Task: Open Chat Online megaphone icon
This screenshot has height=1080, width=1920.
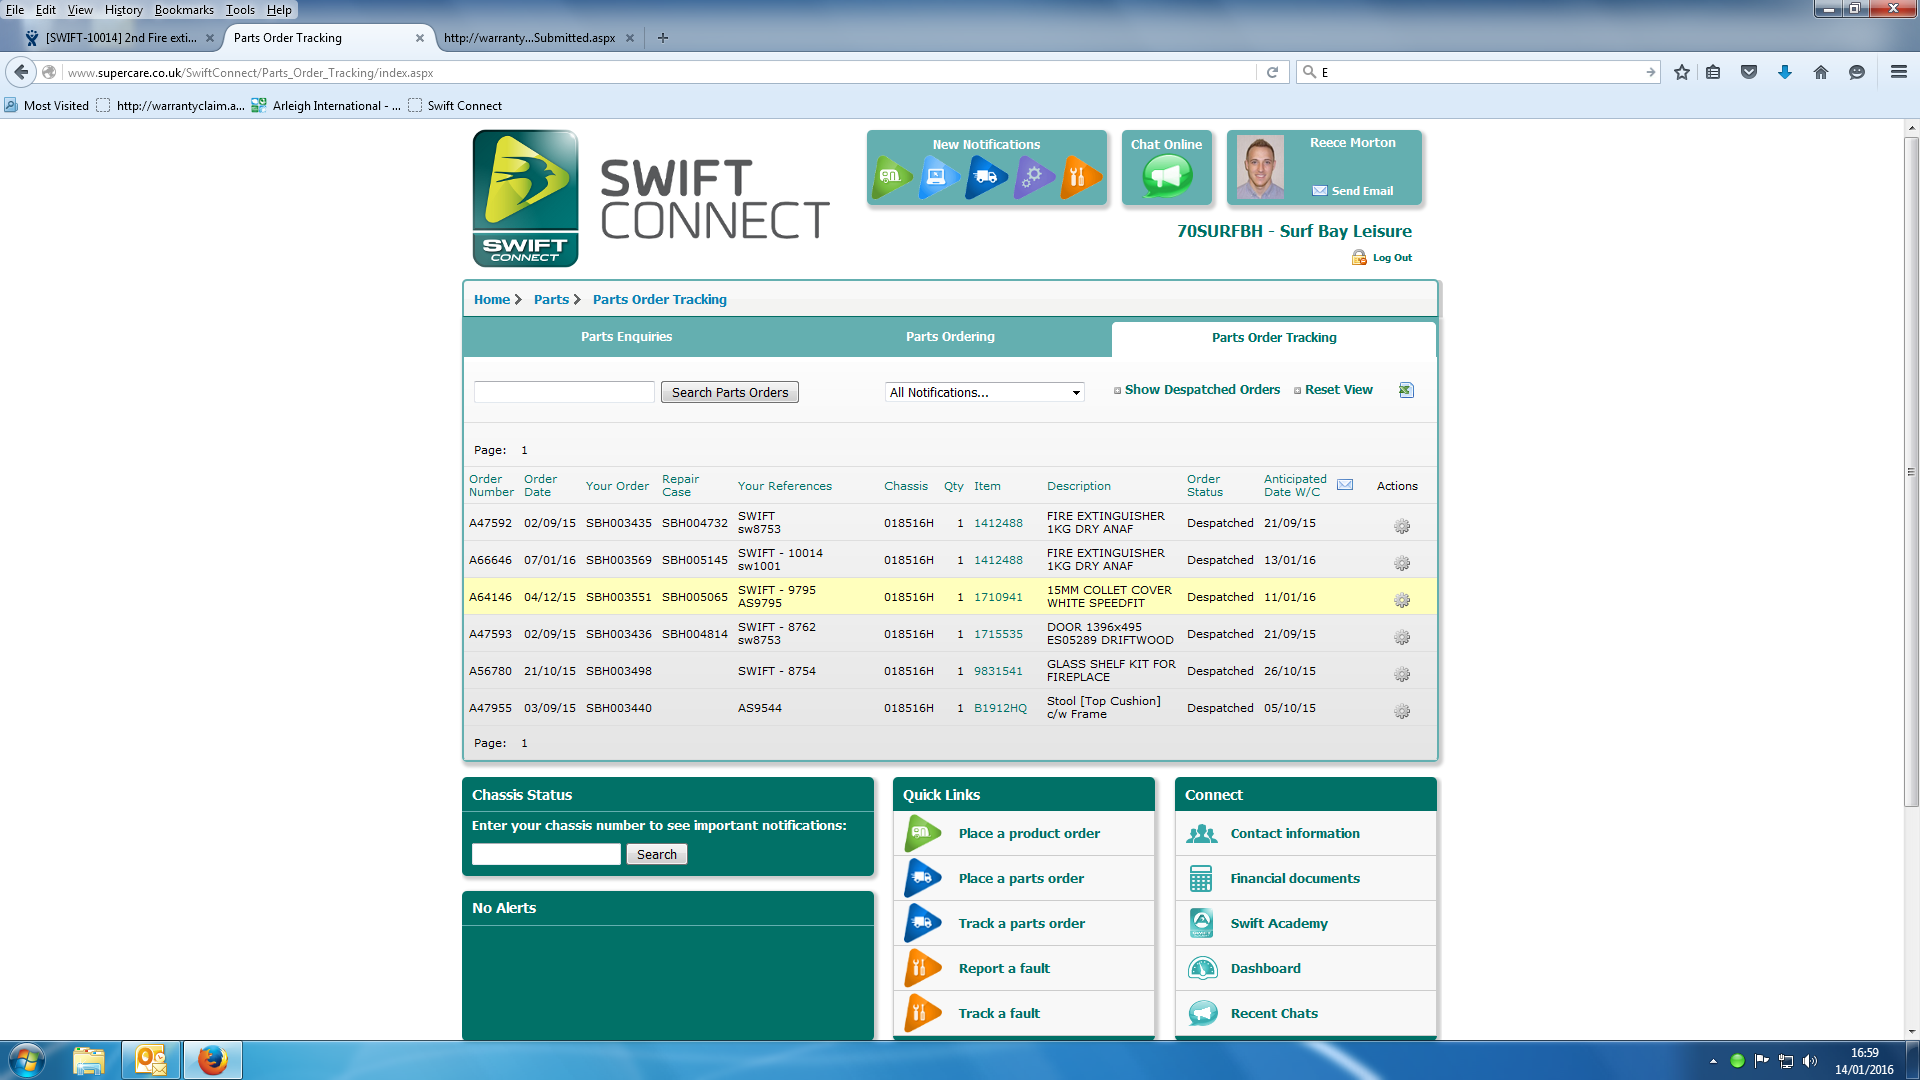Action: point(1166,177)
